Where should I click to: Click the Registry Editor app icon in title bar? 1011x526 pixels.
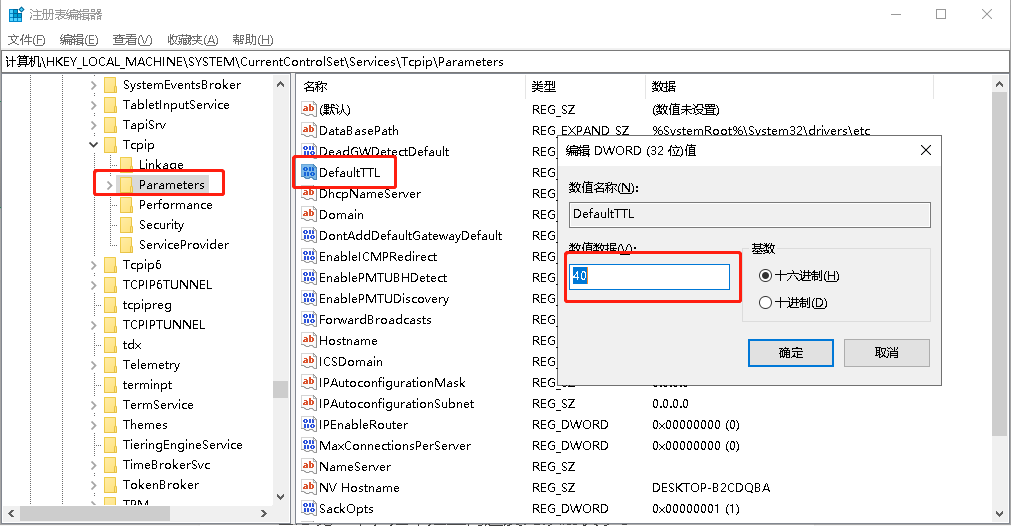tap(16, 15)
